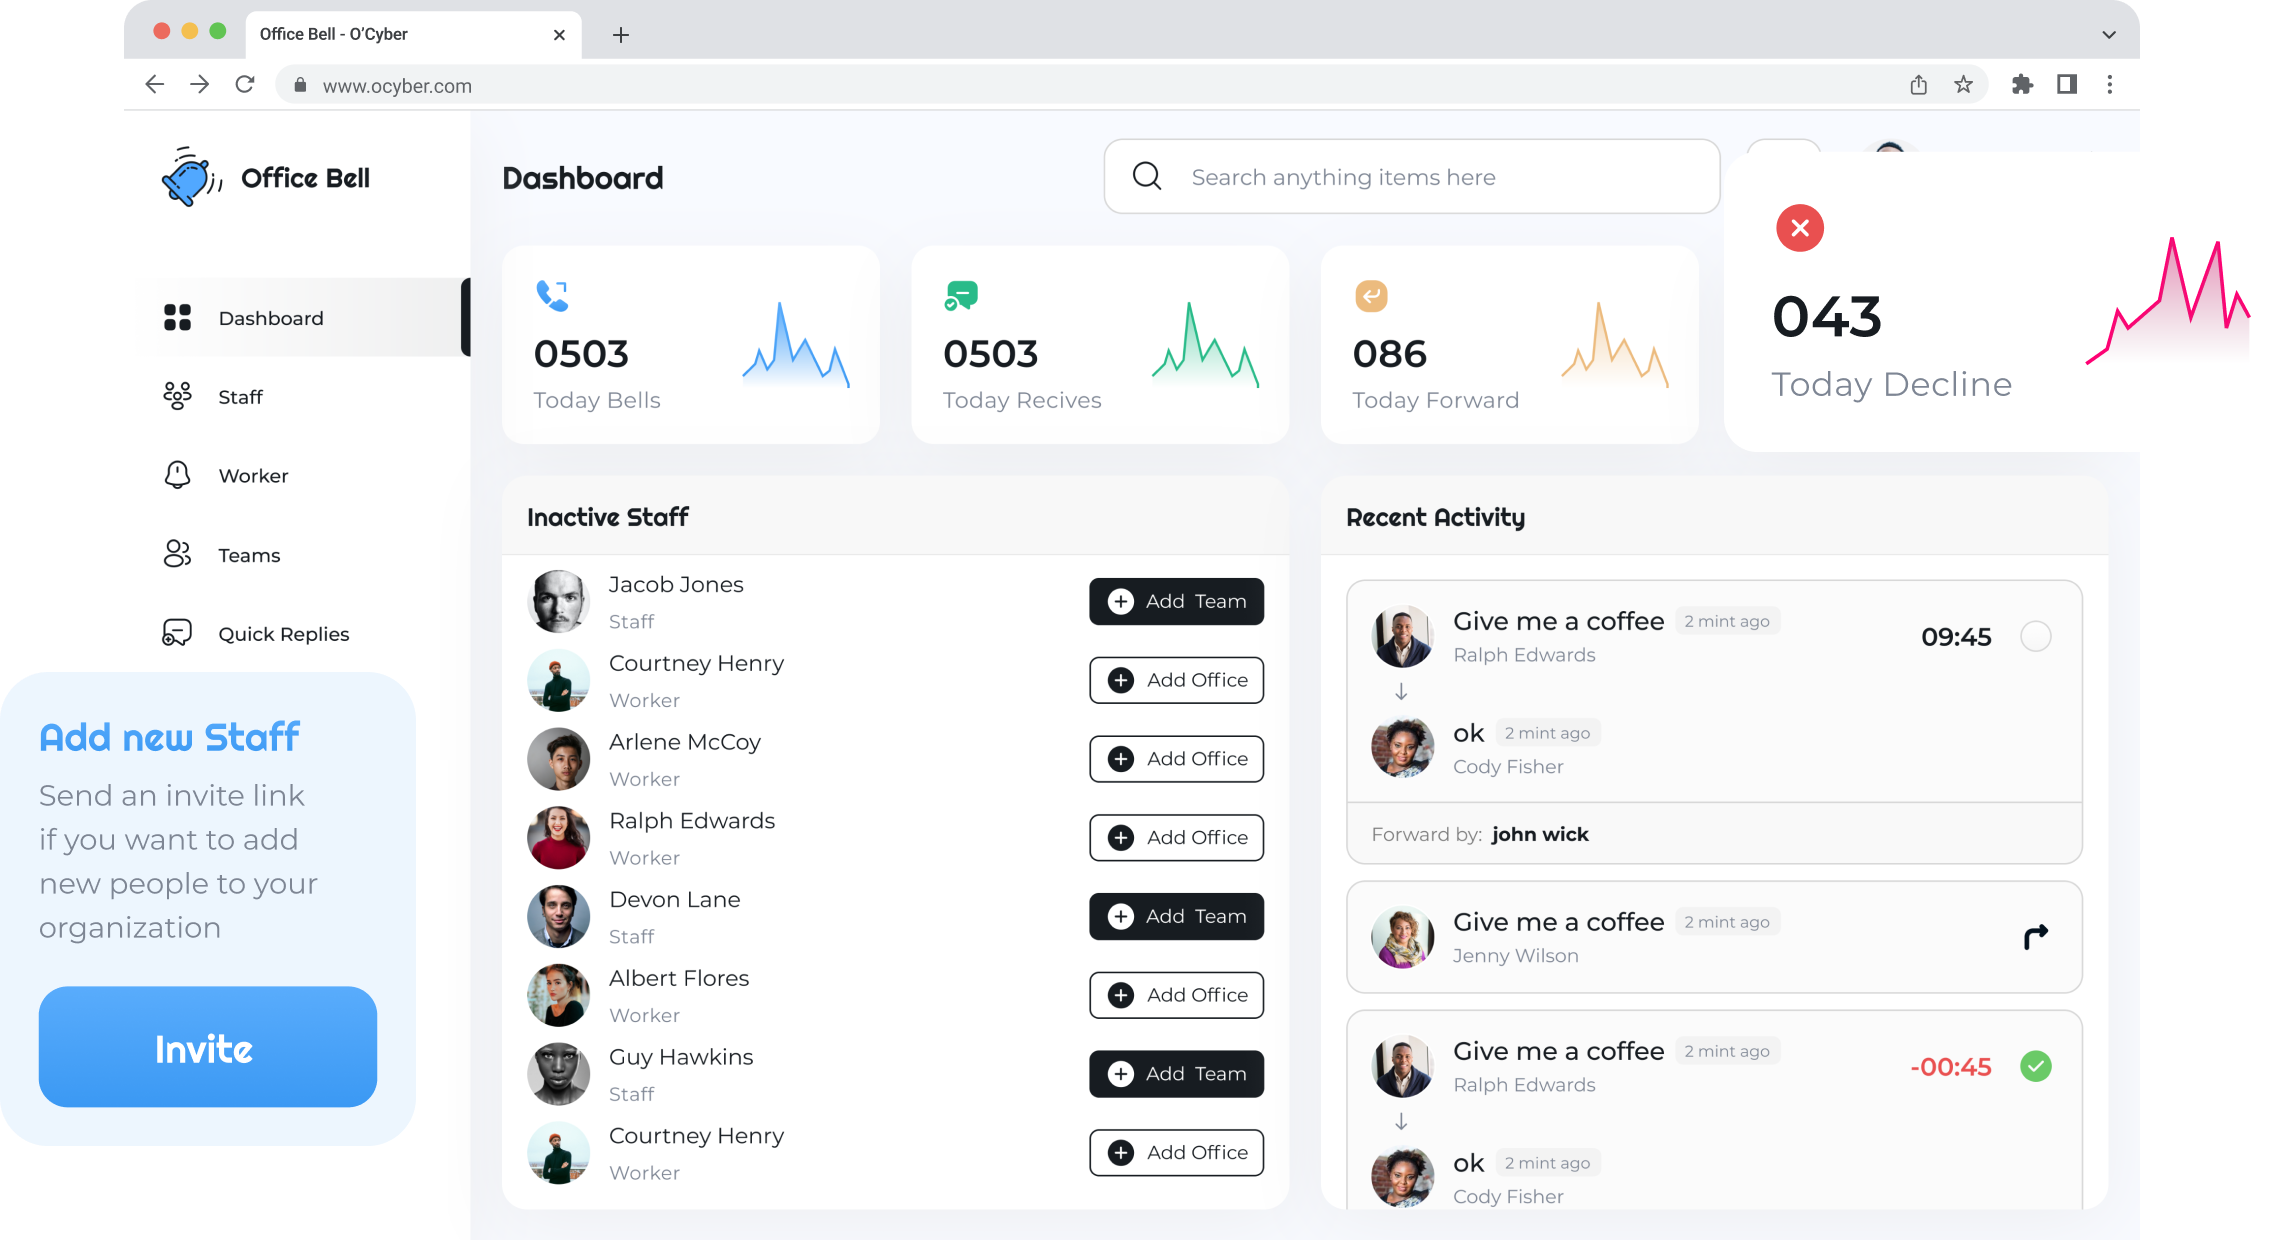2296x1240 pixels.
Task: Toggle empty circle next to 09:45
Action: 2035,636
